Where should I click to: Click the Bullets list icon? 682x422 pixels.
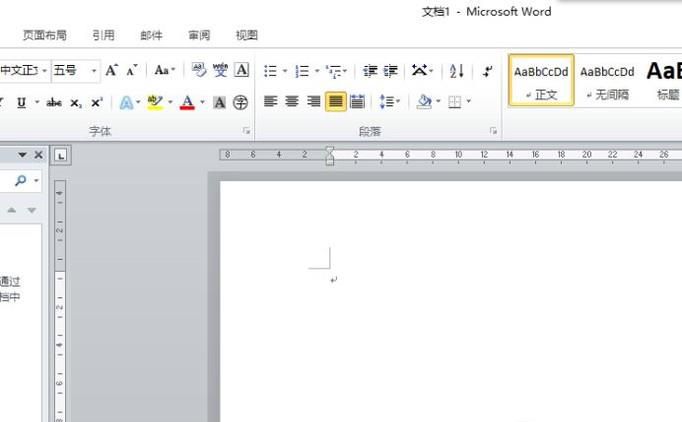271,71
